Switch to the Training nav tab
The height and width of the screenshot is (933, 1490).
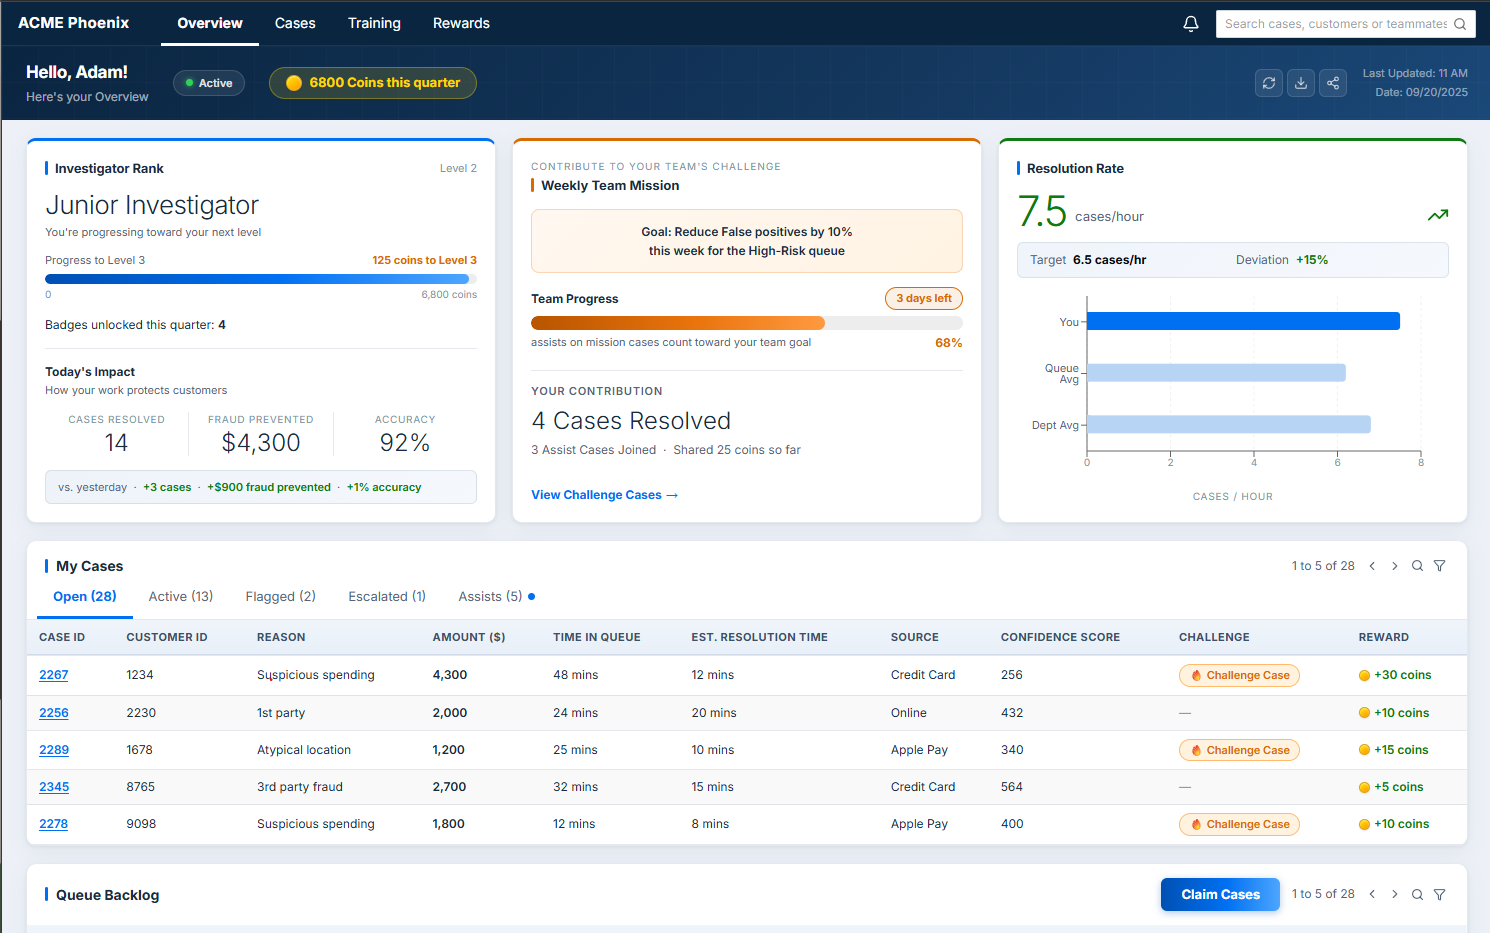coord(374,23)
